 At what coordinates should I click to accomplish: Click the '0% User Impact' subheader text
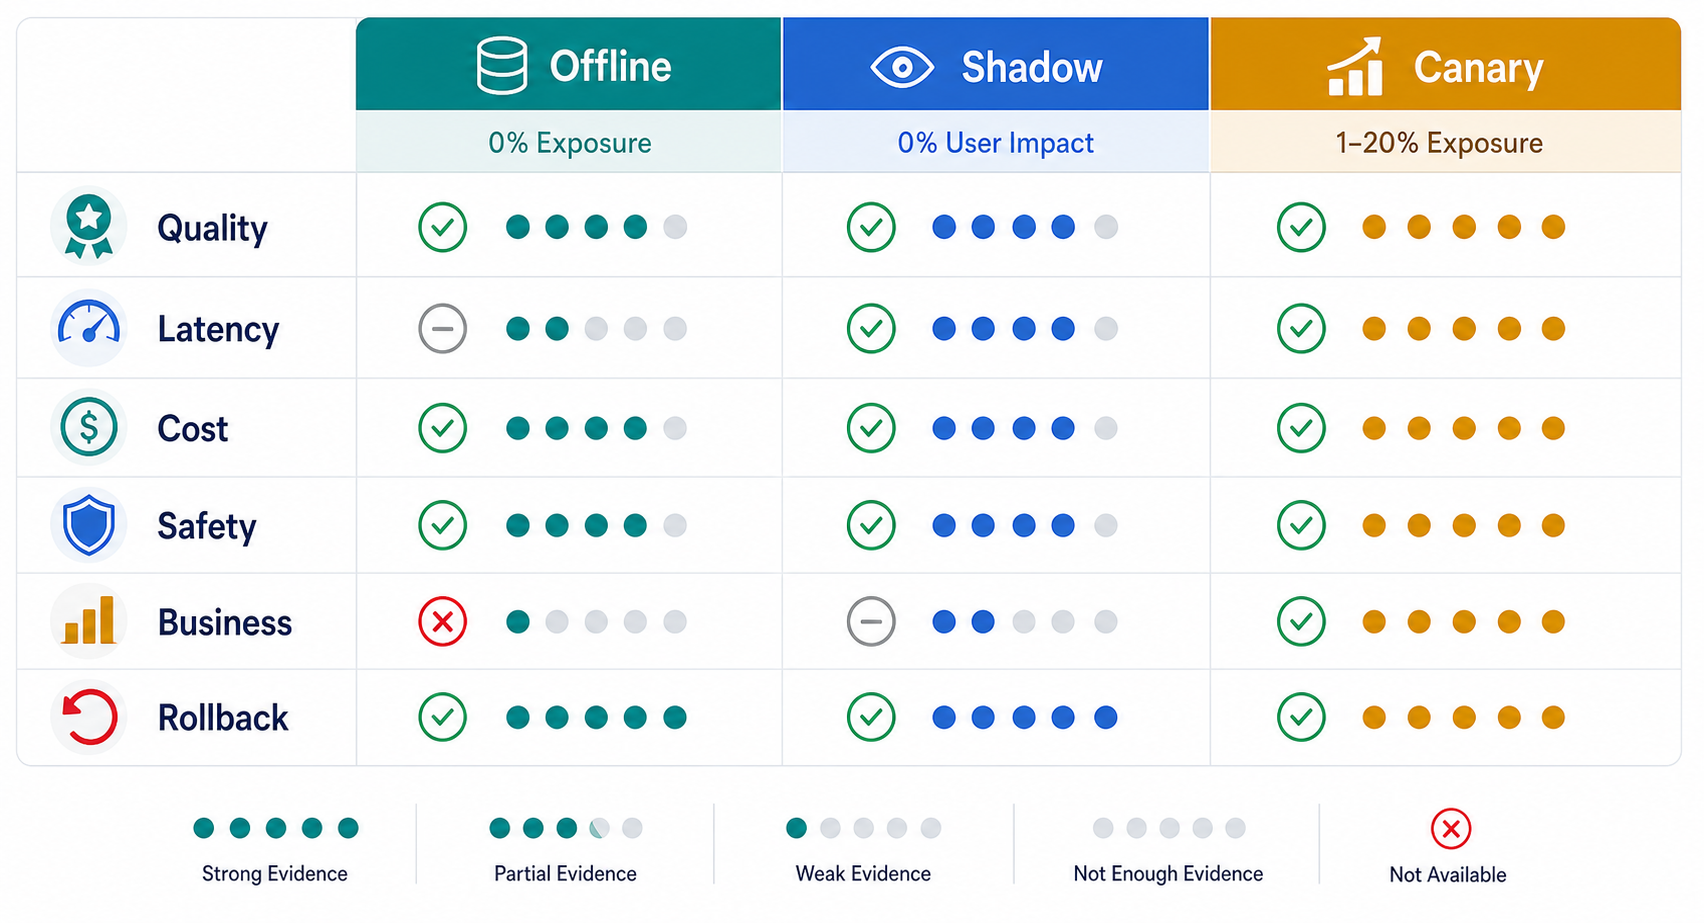(995, 143)
